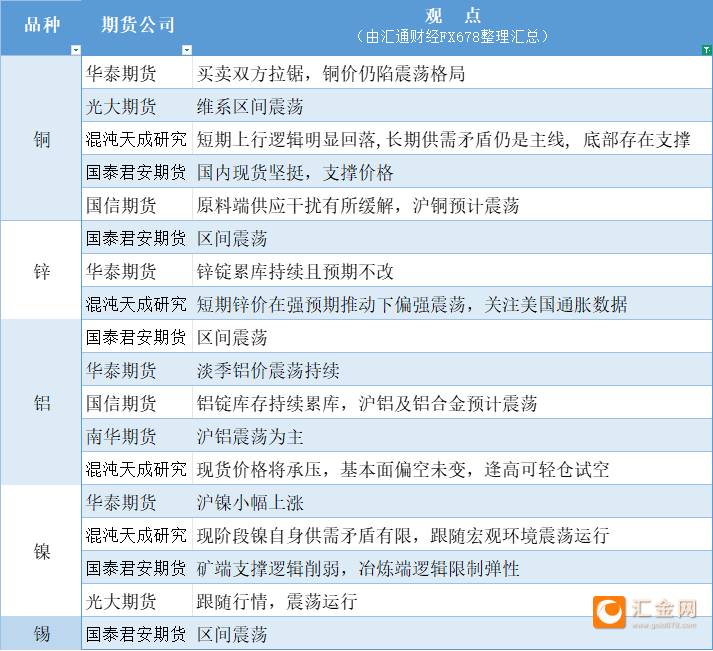Click 光大期货 in the 镍 section
The height and width of the screenshot is (651, 713).
pos(137,600)
